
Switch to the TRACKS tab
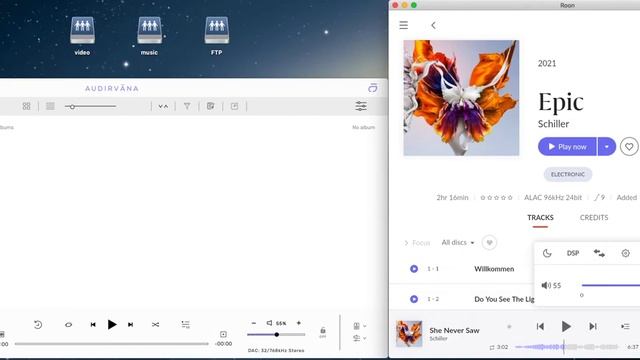540,218
